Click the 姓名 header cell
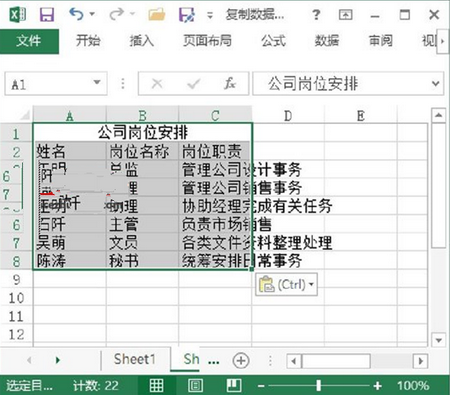 click(x=69, y=152)
